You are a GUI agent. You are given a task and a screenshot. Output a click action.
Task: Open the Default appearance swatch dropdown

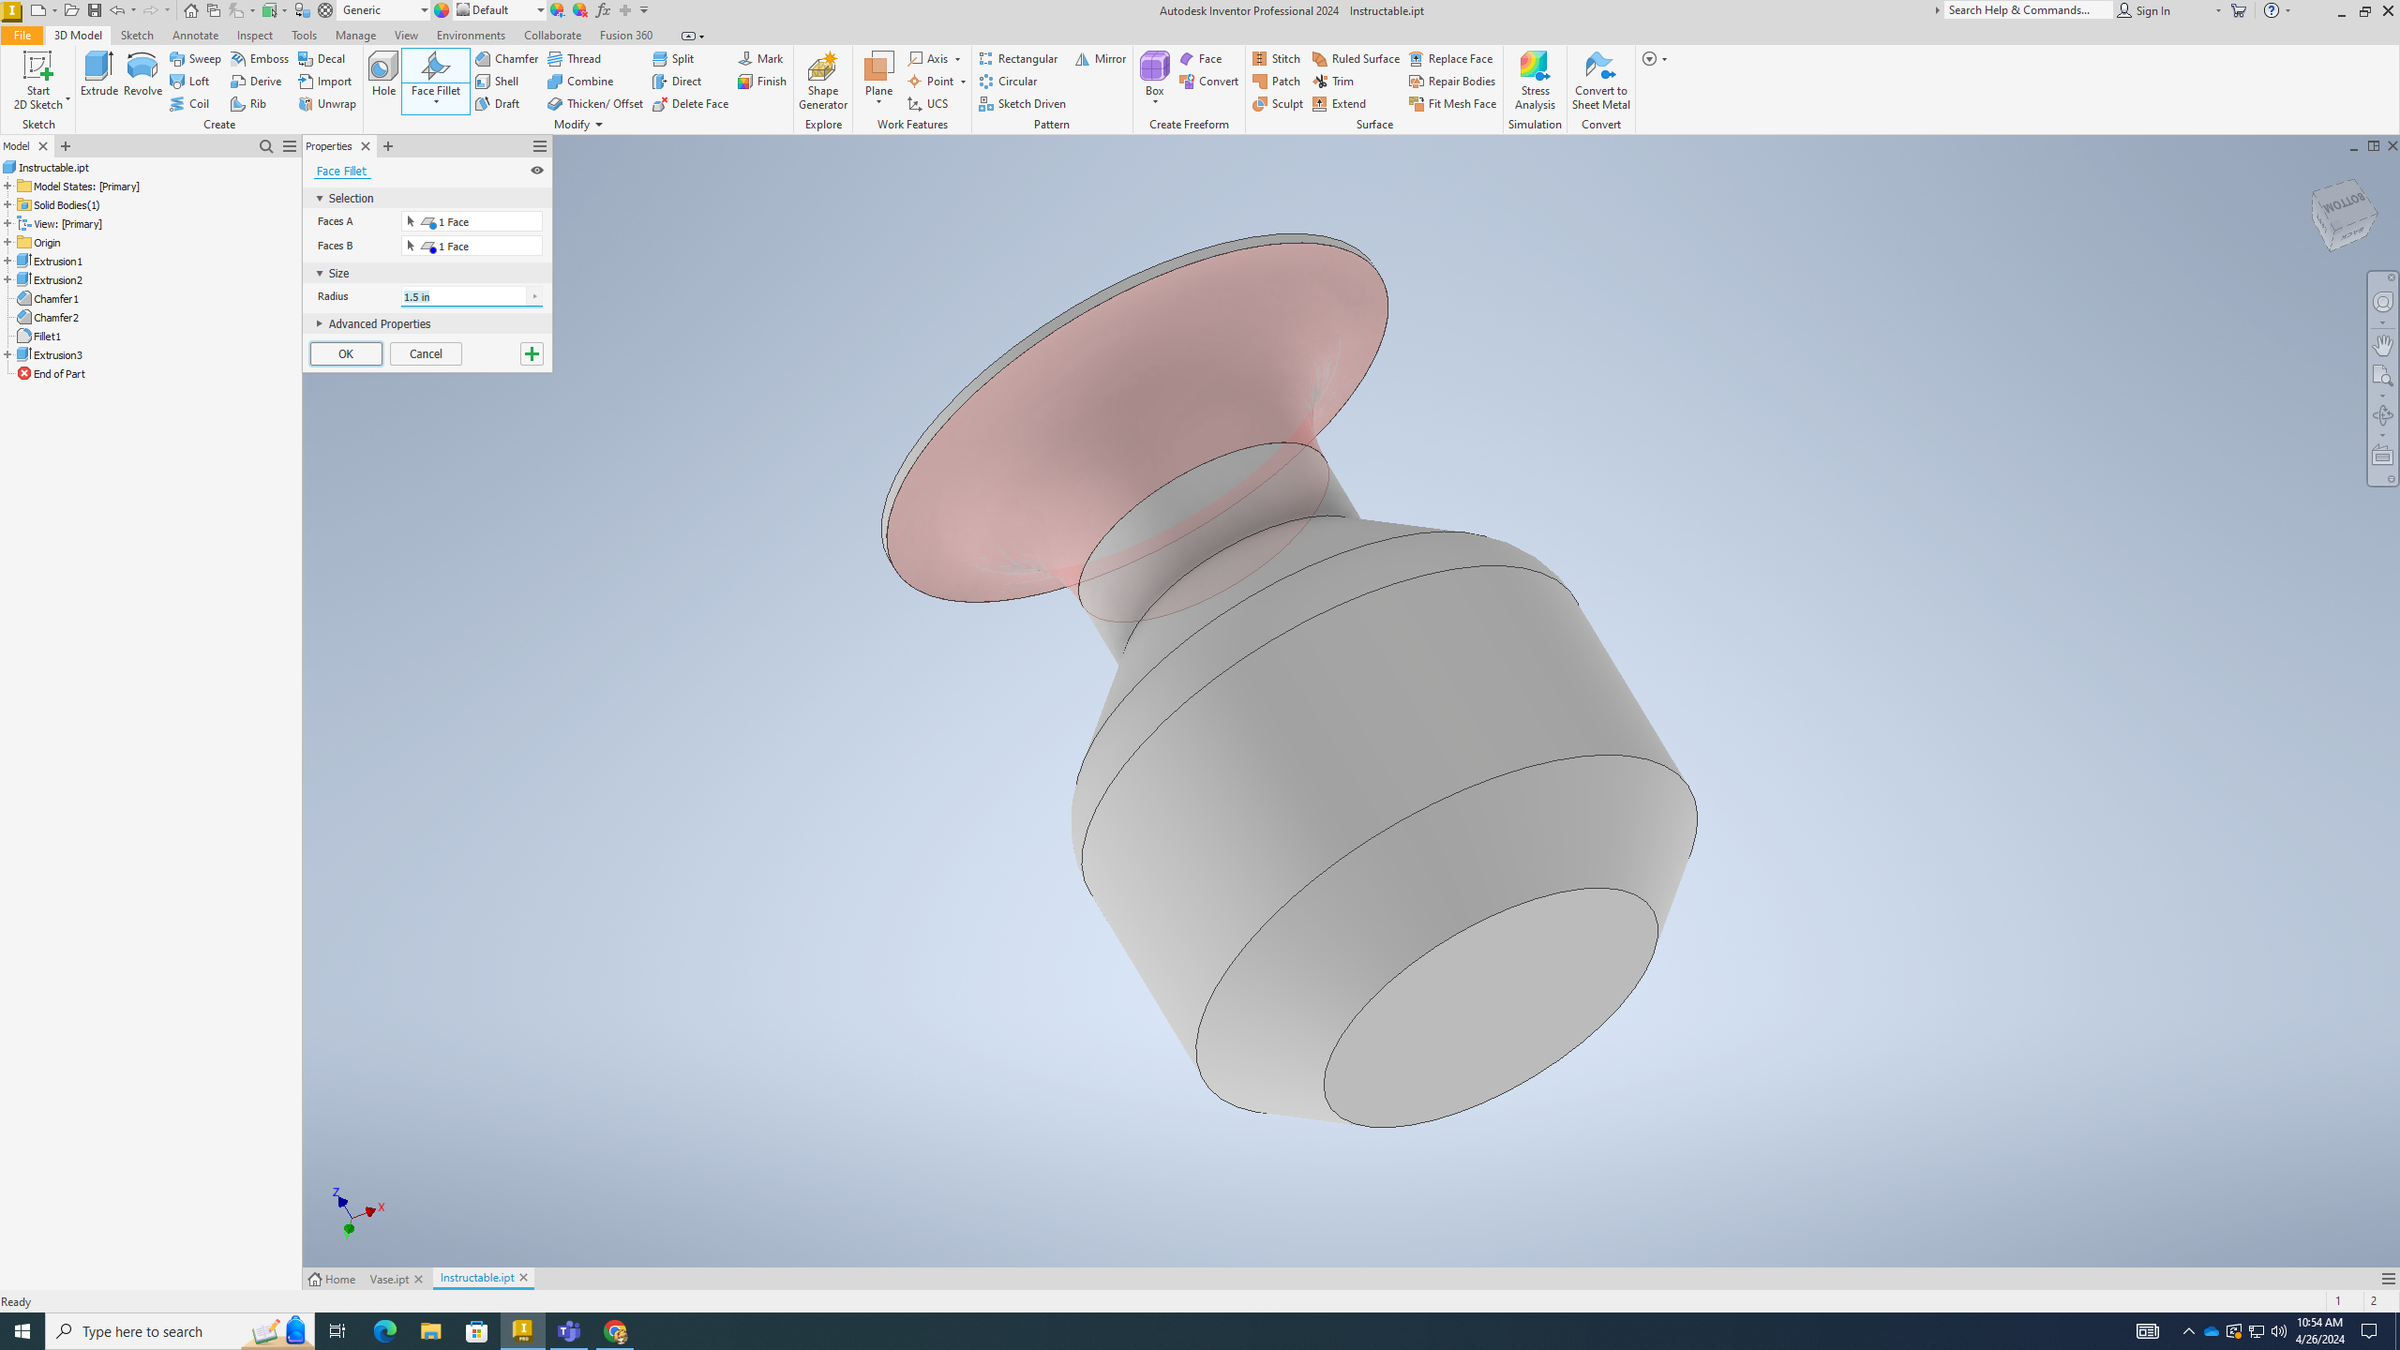(540, 10)
